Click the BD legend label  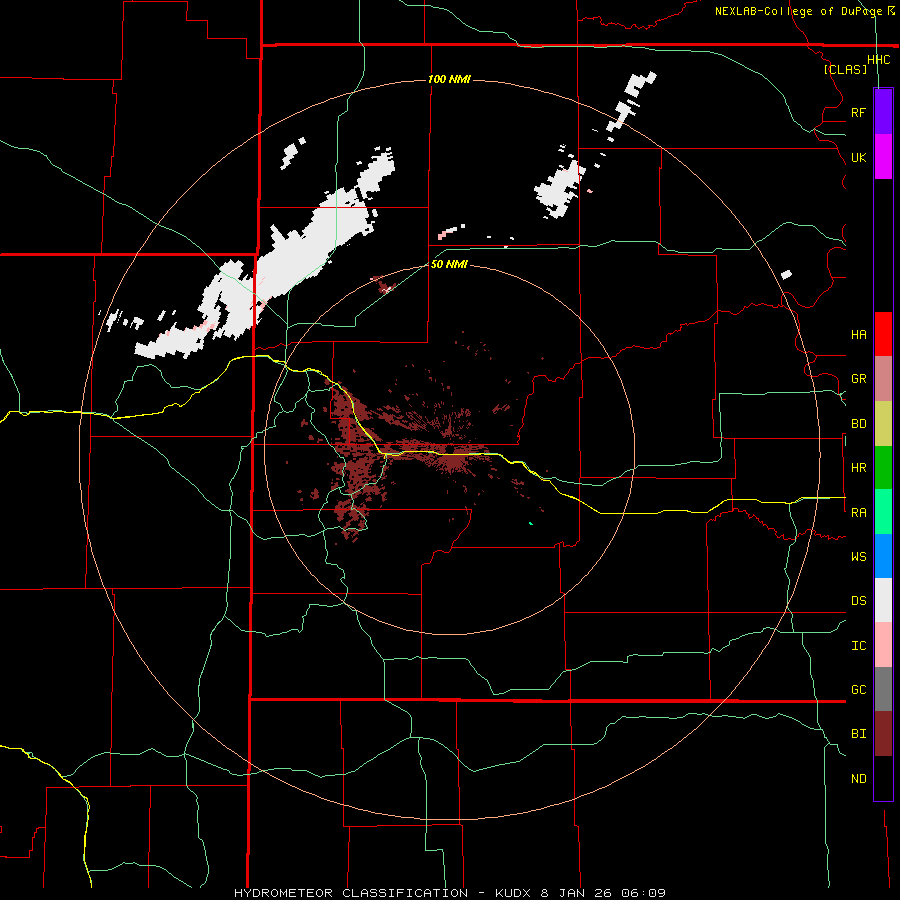(858, 424)
